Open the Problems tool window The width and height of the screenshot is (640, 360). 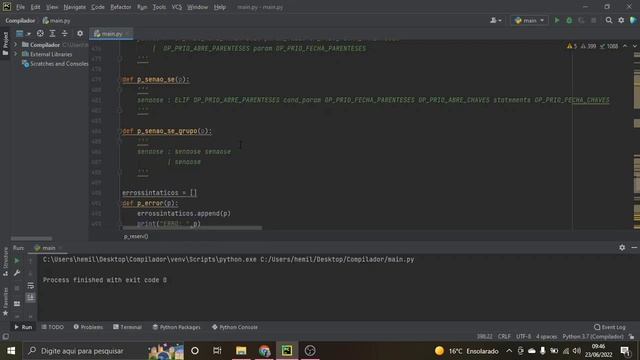tap(88, 327)
